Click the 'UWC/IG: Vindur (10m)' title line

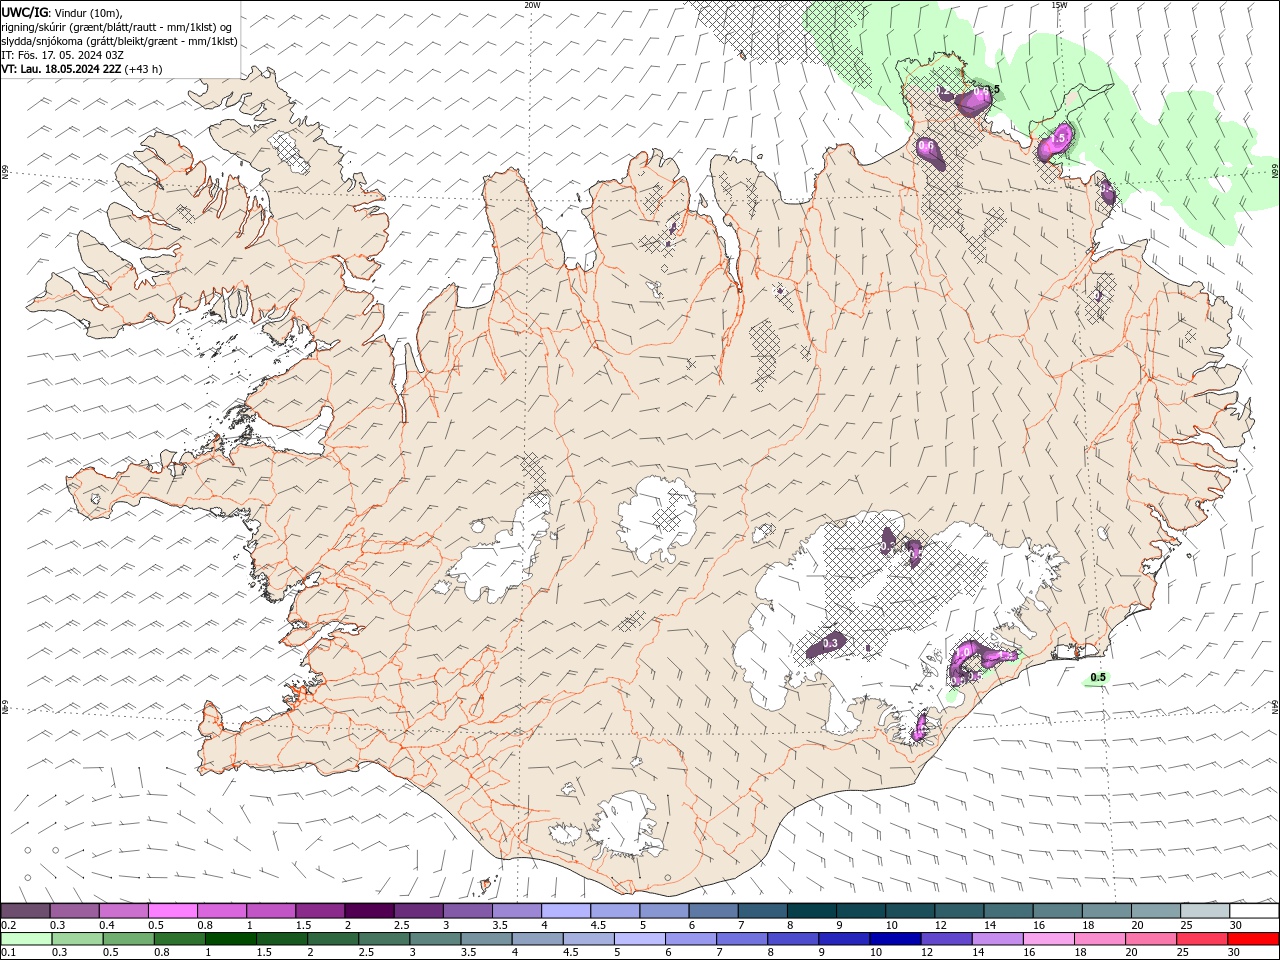tap(62, 12)
